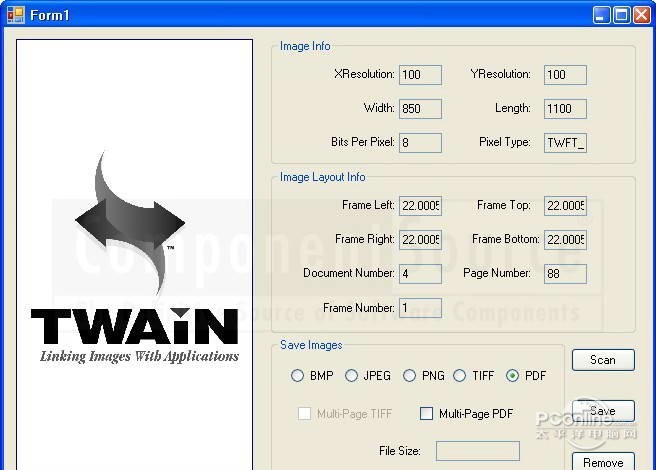Click the Document Number field
The image size is (656, 470).
tap(420, 274)
